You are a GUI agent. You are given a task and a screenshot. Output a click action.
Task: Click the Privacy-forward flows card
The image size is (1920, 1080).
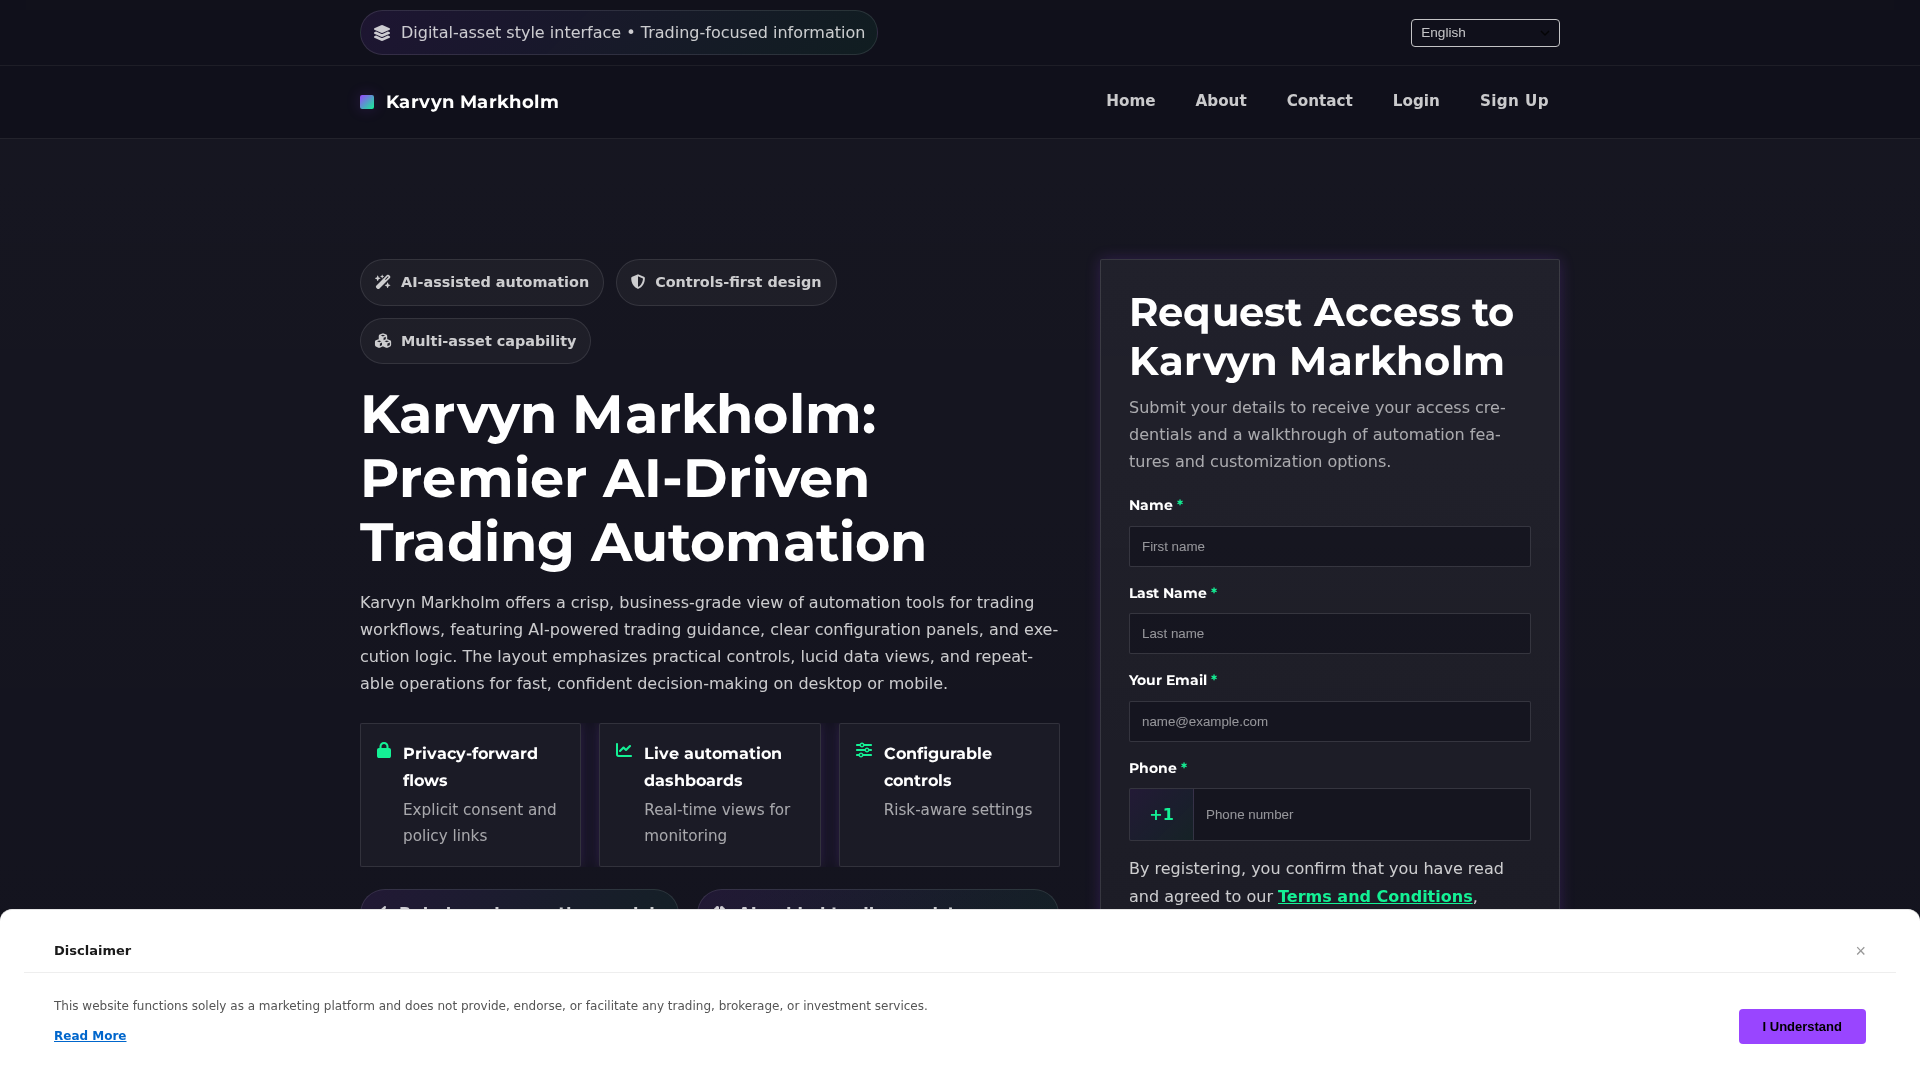pos(470,795)
